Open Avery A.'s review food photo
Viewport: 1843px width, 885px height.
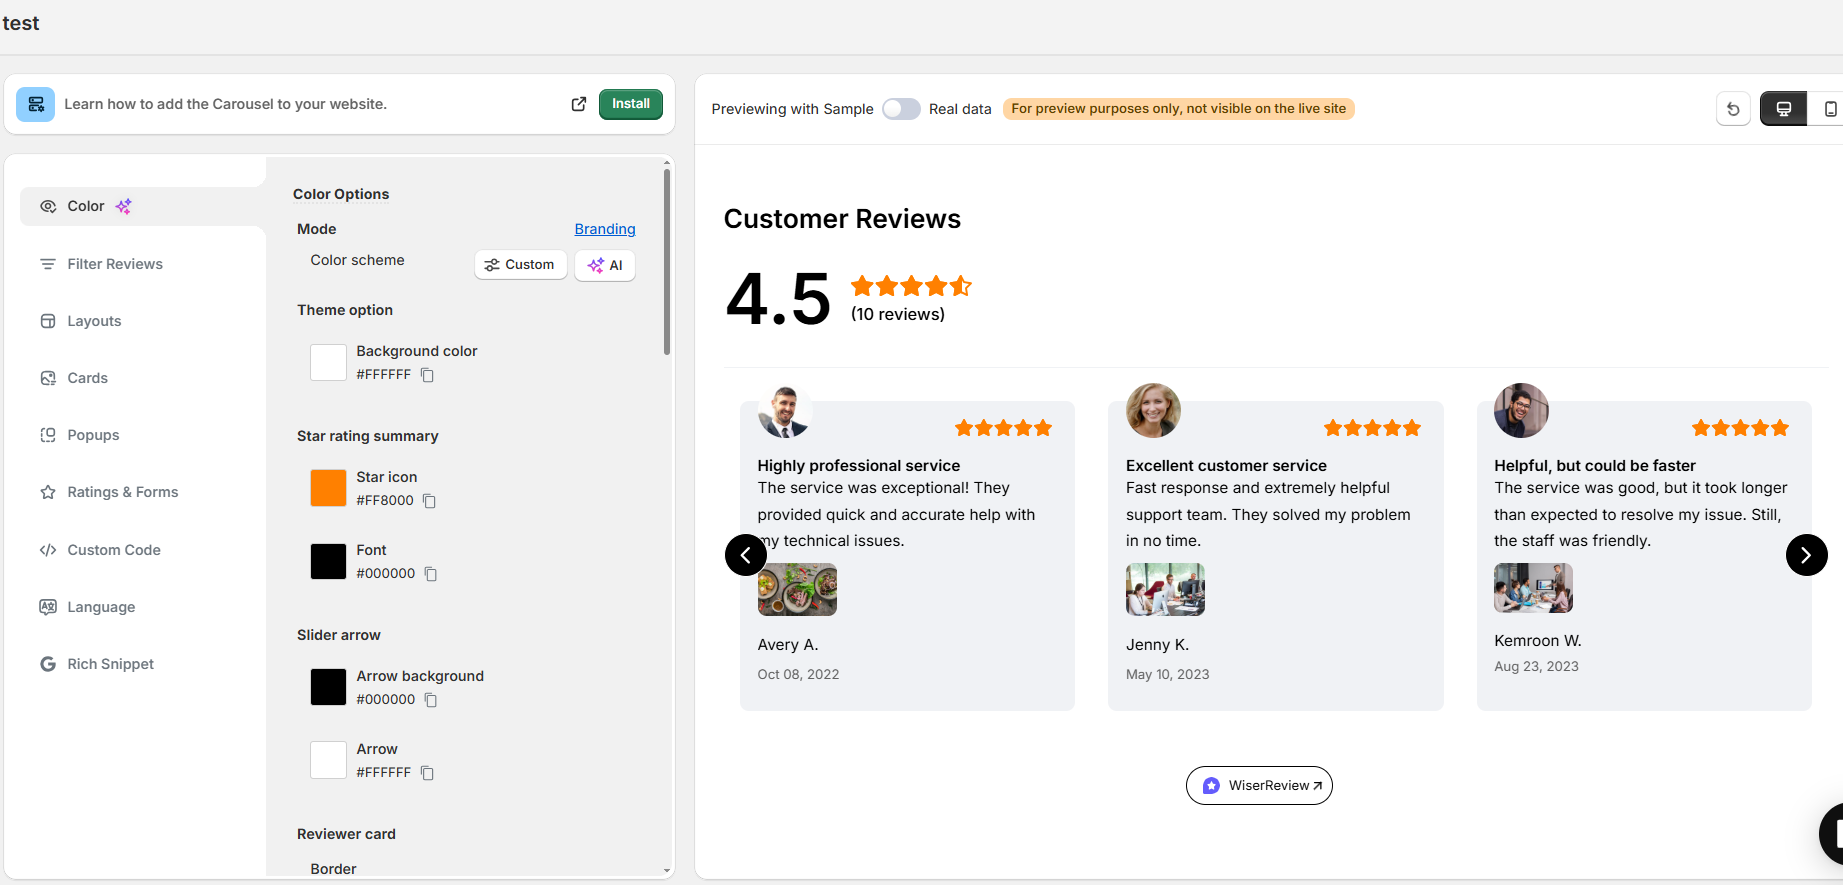point(797,589)
